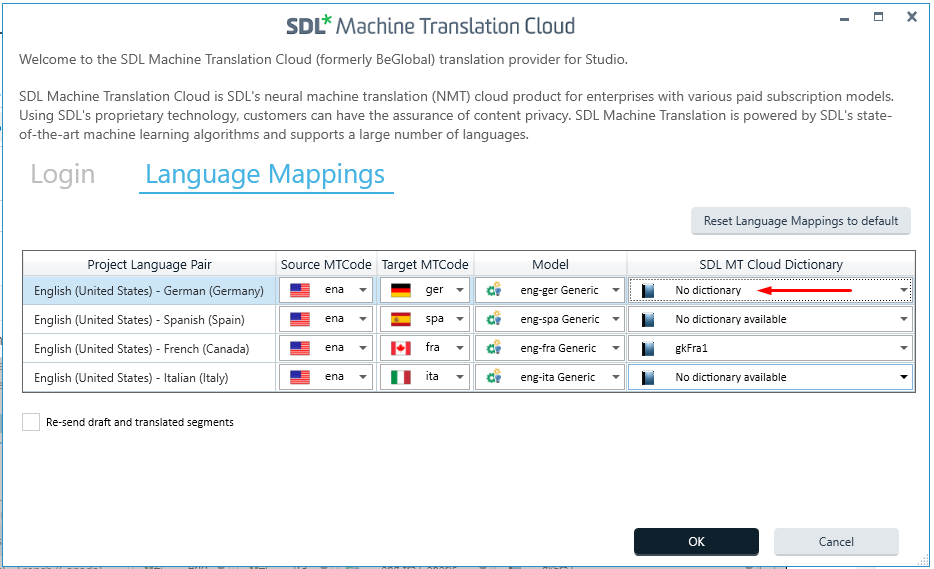Click the dictionary book icon in Italian row
Viewport: 934px width, 569px height.
point(648,378)
